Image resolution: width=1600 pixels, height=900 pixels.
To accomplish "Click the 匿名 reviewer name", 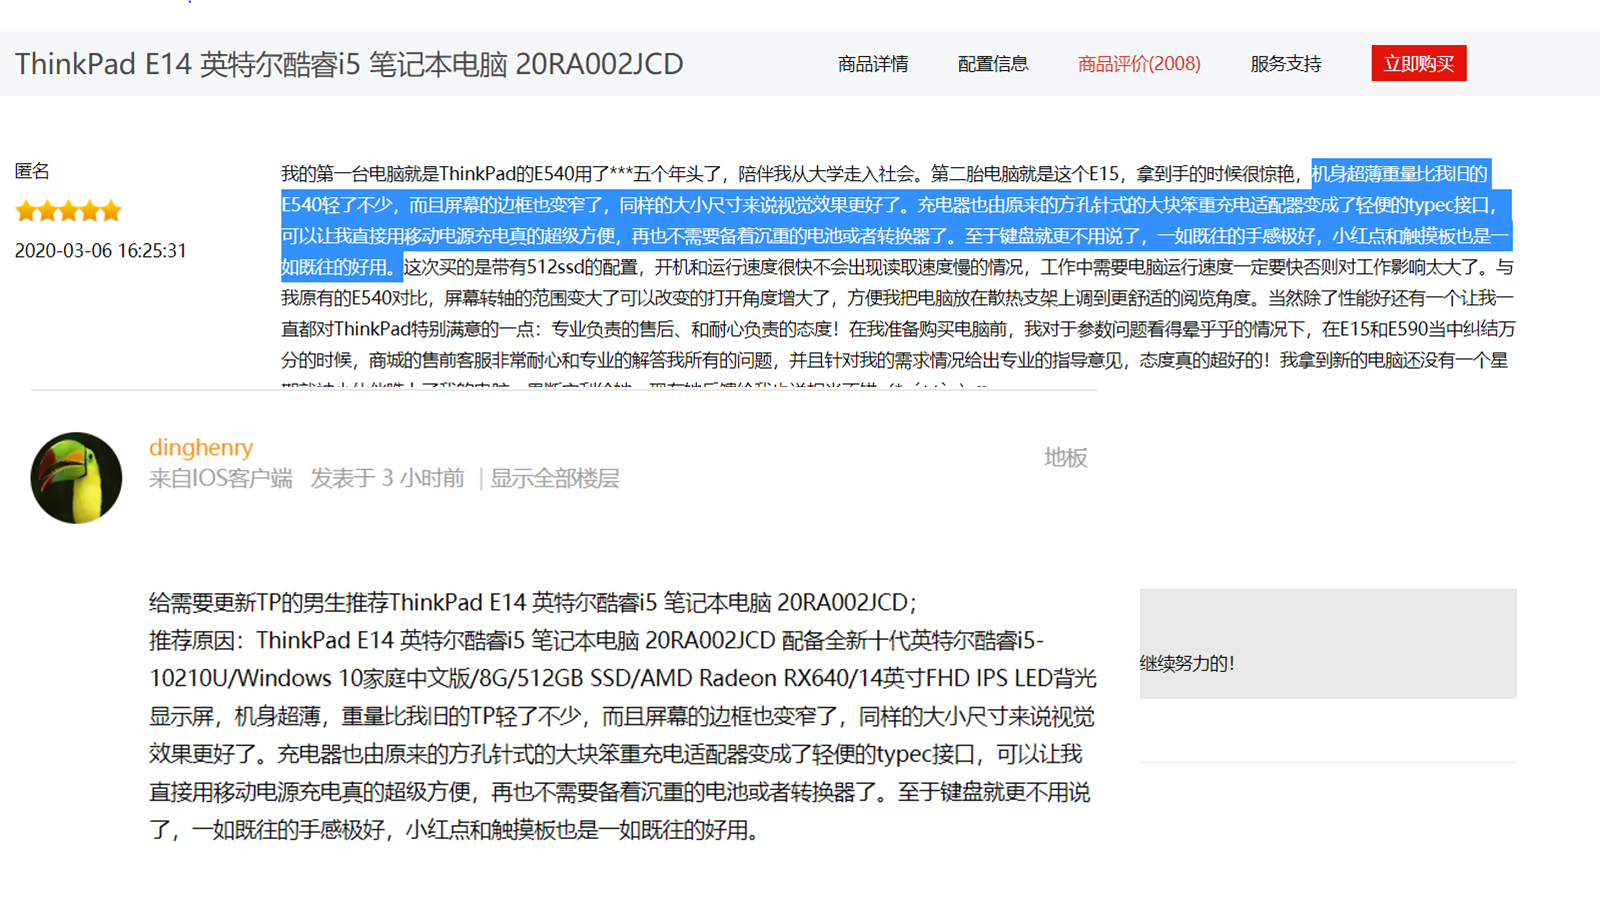I will pyautogui.click(x=32, y=171).
